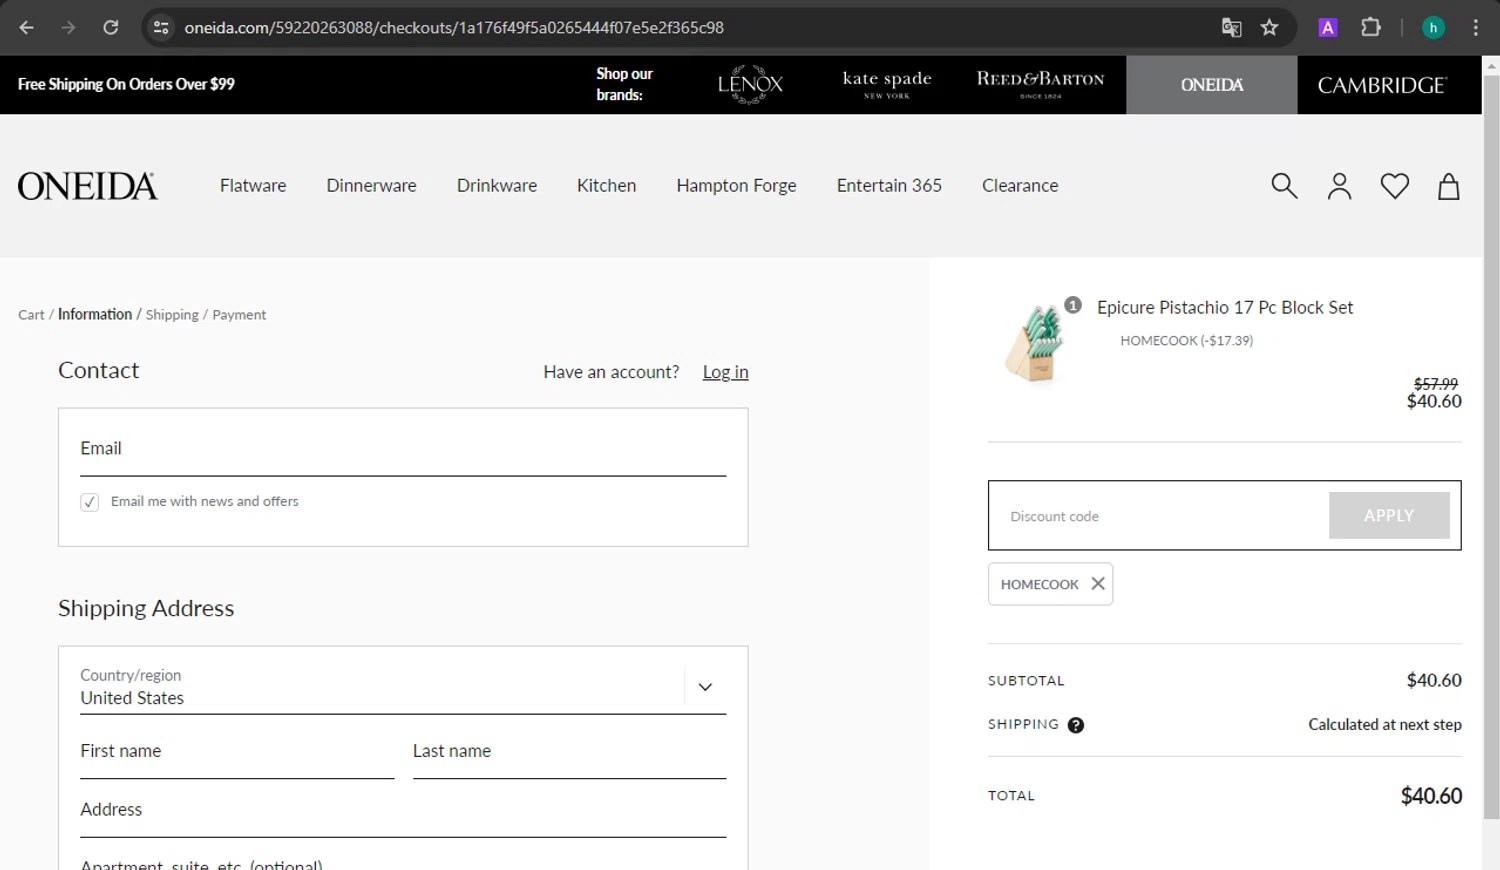
Task: Select the Oneida brand tab
Action: 1212,85
